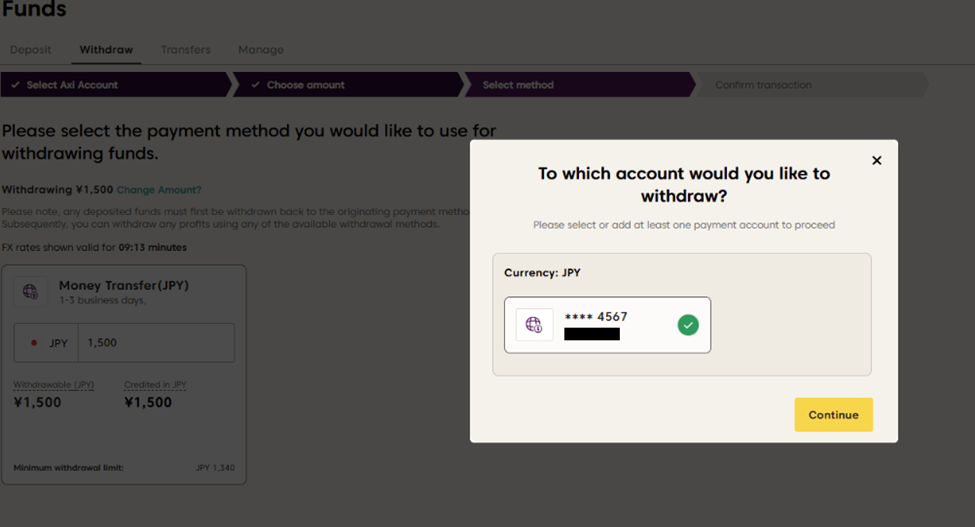Open the Withdraw tab

[x=106, y=50]
